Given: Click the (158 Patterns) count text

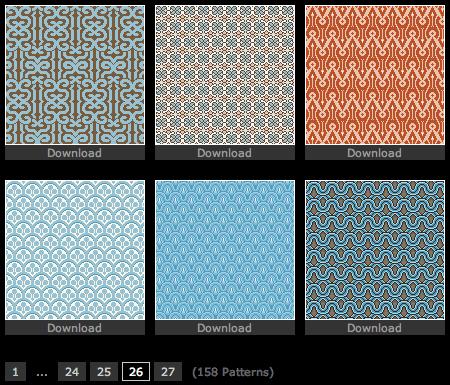Looking at the screenshot, I should (233, 372).
